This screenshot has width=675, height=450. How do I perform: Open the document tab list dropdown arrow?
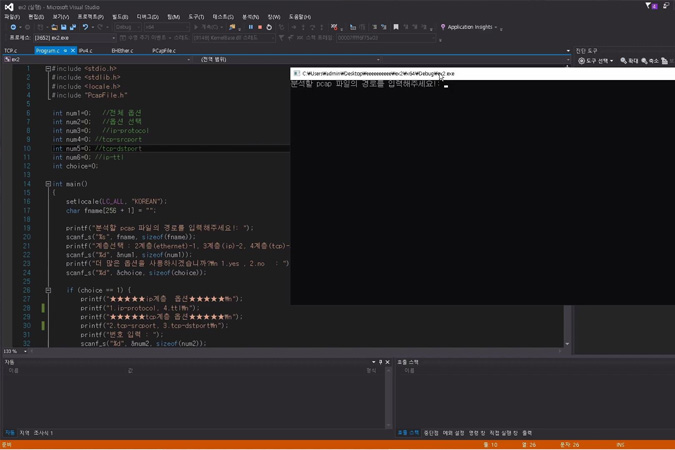(568, 51)
